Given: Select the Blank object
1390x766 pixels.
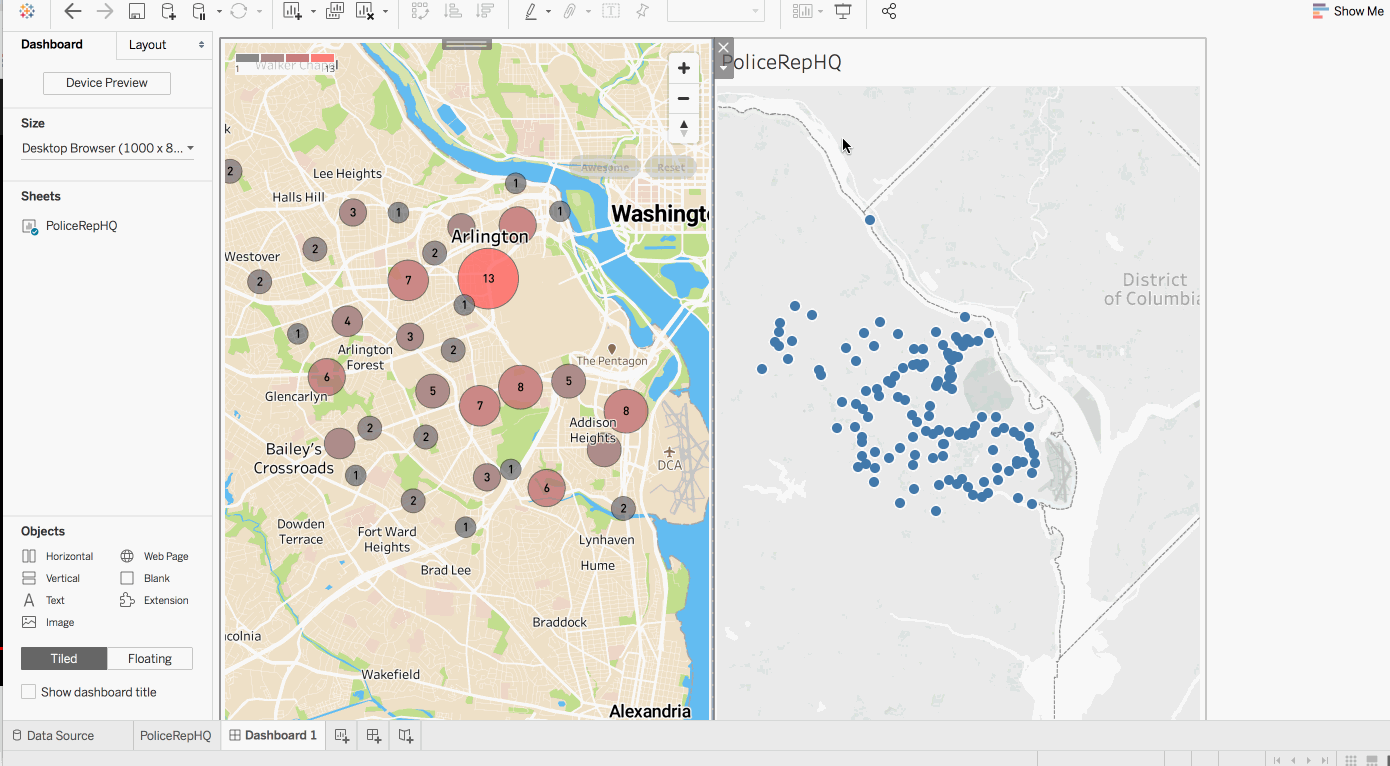Looking at the screenshot, I should point(145,578).
